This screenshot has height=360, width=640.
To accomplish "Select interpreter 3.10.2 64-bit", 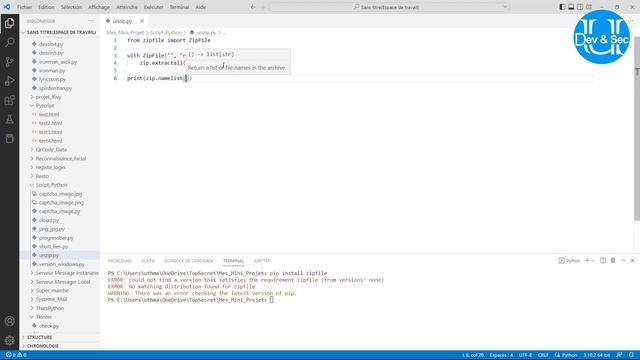I will [x=596, y=355].
